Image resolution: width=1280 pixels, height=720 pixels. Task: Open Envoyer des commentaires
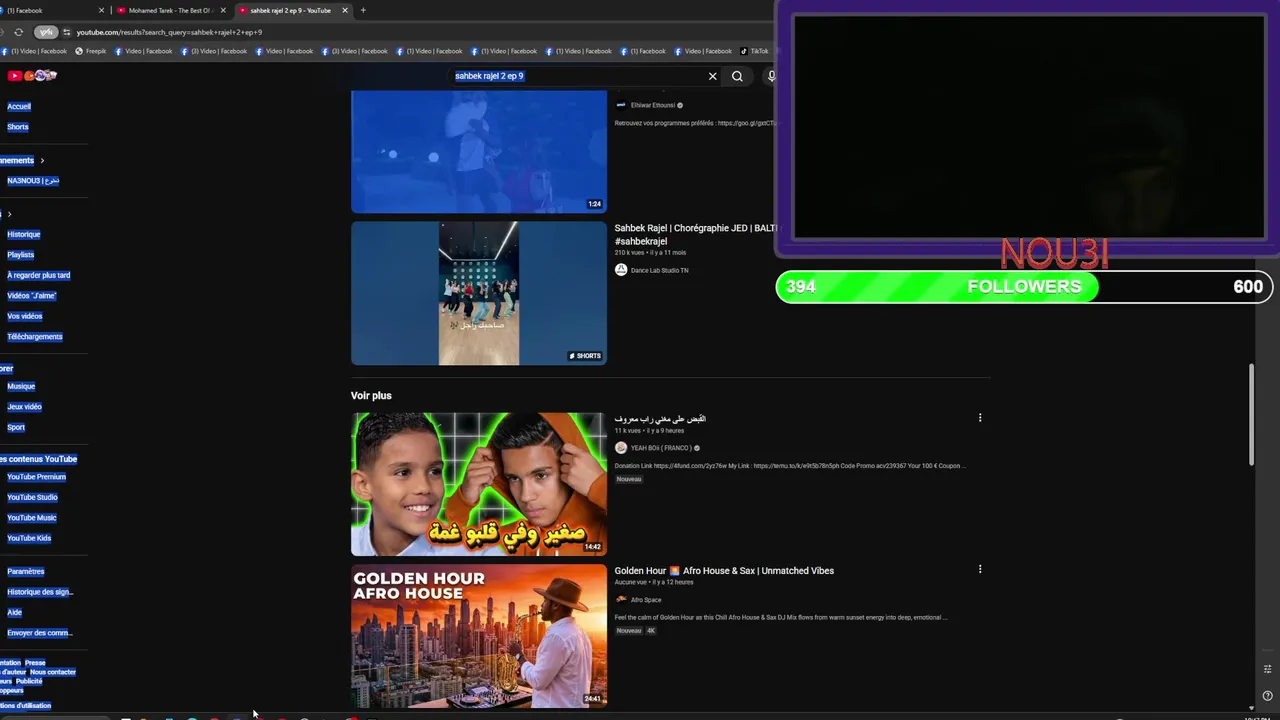pyautogui.click(x=40, y=633)
